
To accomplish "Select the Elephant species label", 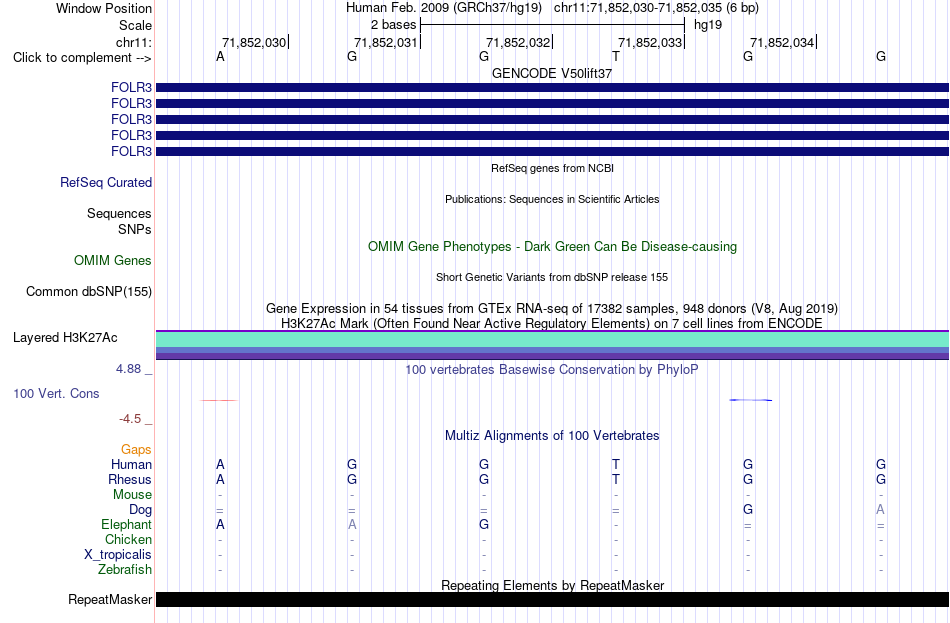I will (126, 524).
